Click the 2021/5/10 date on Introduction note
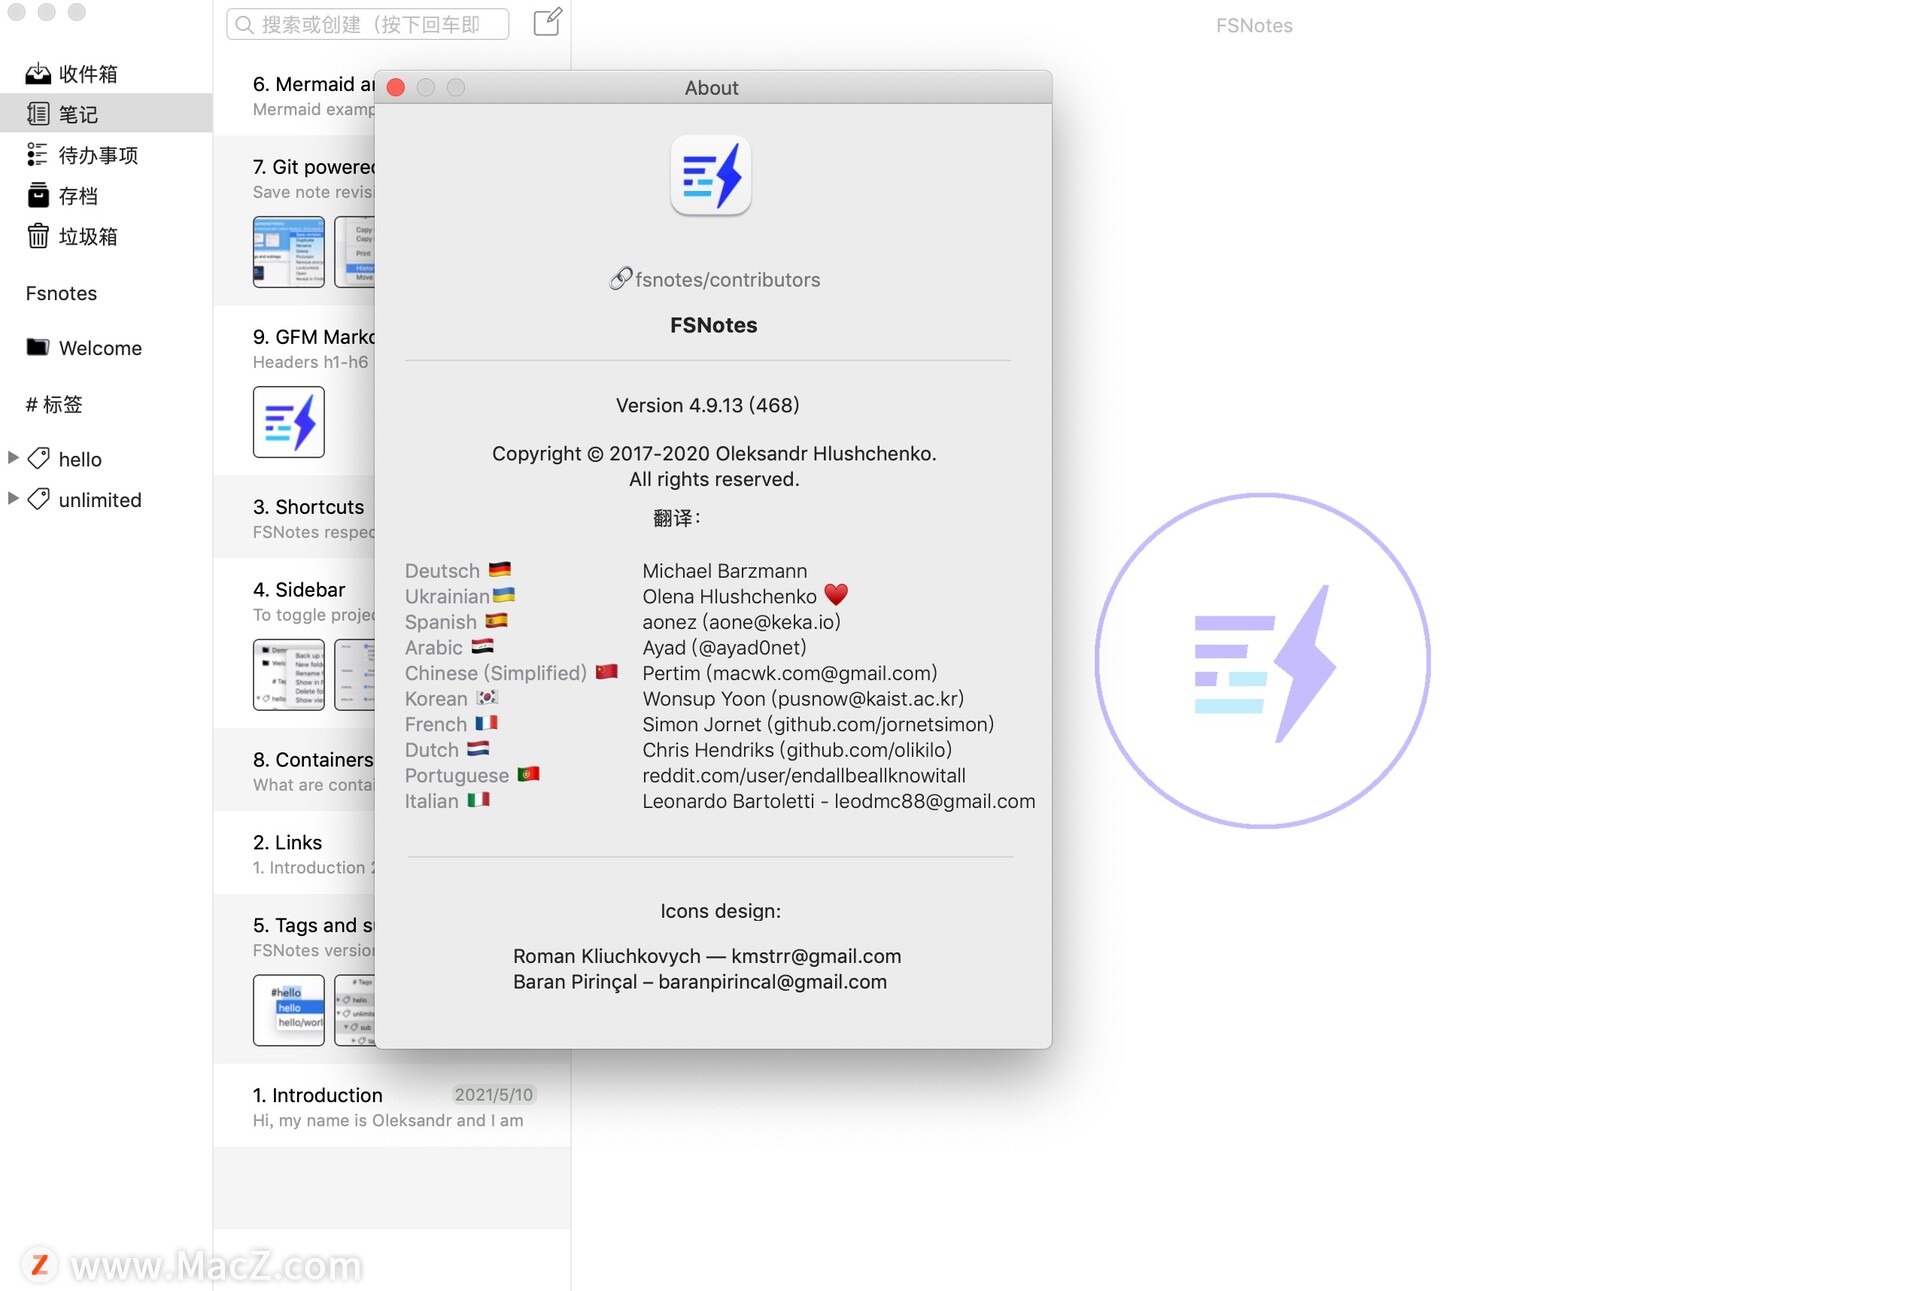Image resolution: width=1920 pixels, height=1291 pixels. tap(494, 1094)
